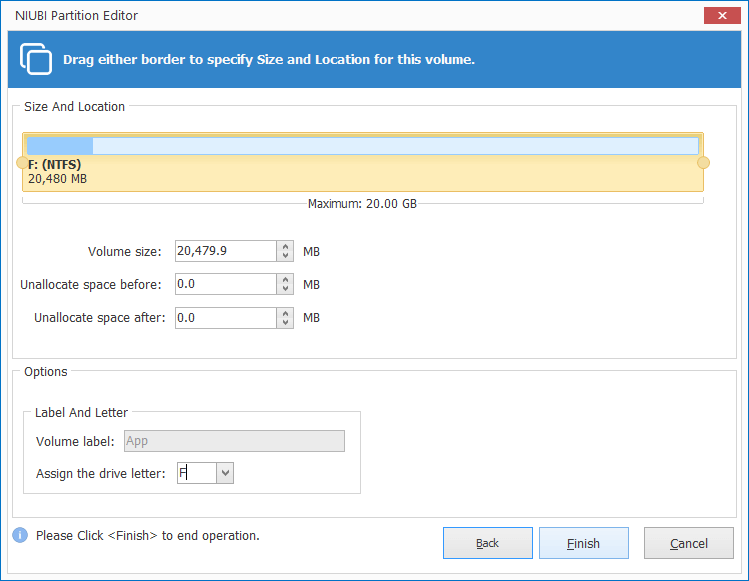Screen dimensions: 749x581
Task: Go to previous step with Back
Action: [488, 543]
